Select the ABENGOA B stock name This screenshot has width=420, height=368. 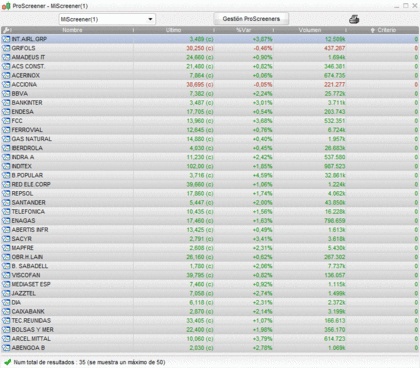(28, 348)
